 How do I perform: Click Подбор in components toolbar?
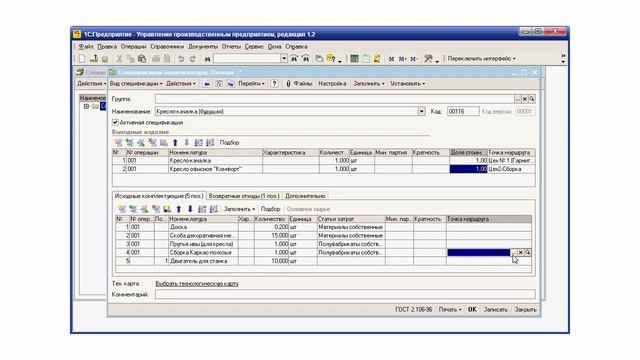tap(270, 209)
